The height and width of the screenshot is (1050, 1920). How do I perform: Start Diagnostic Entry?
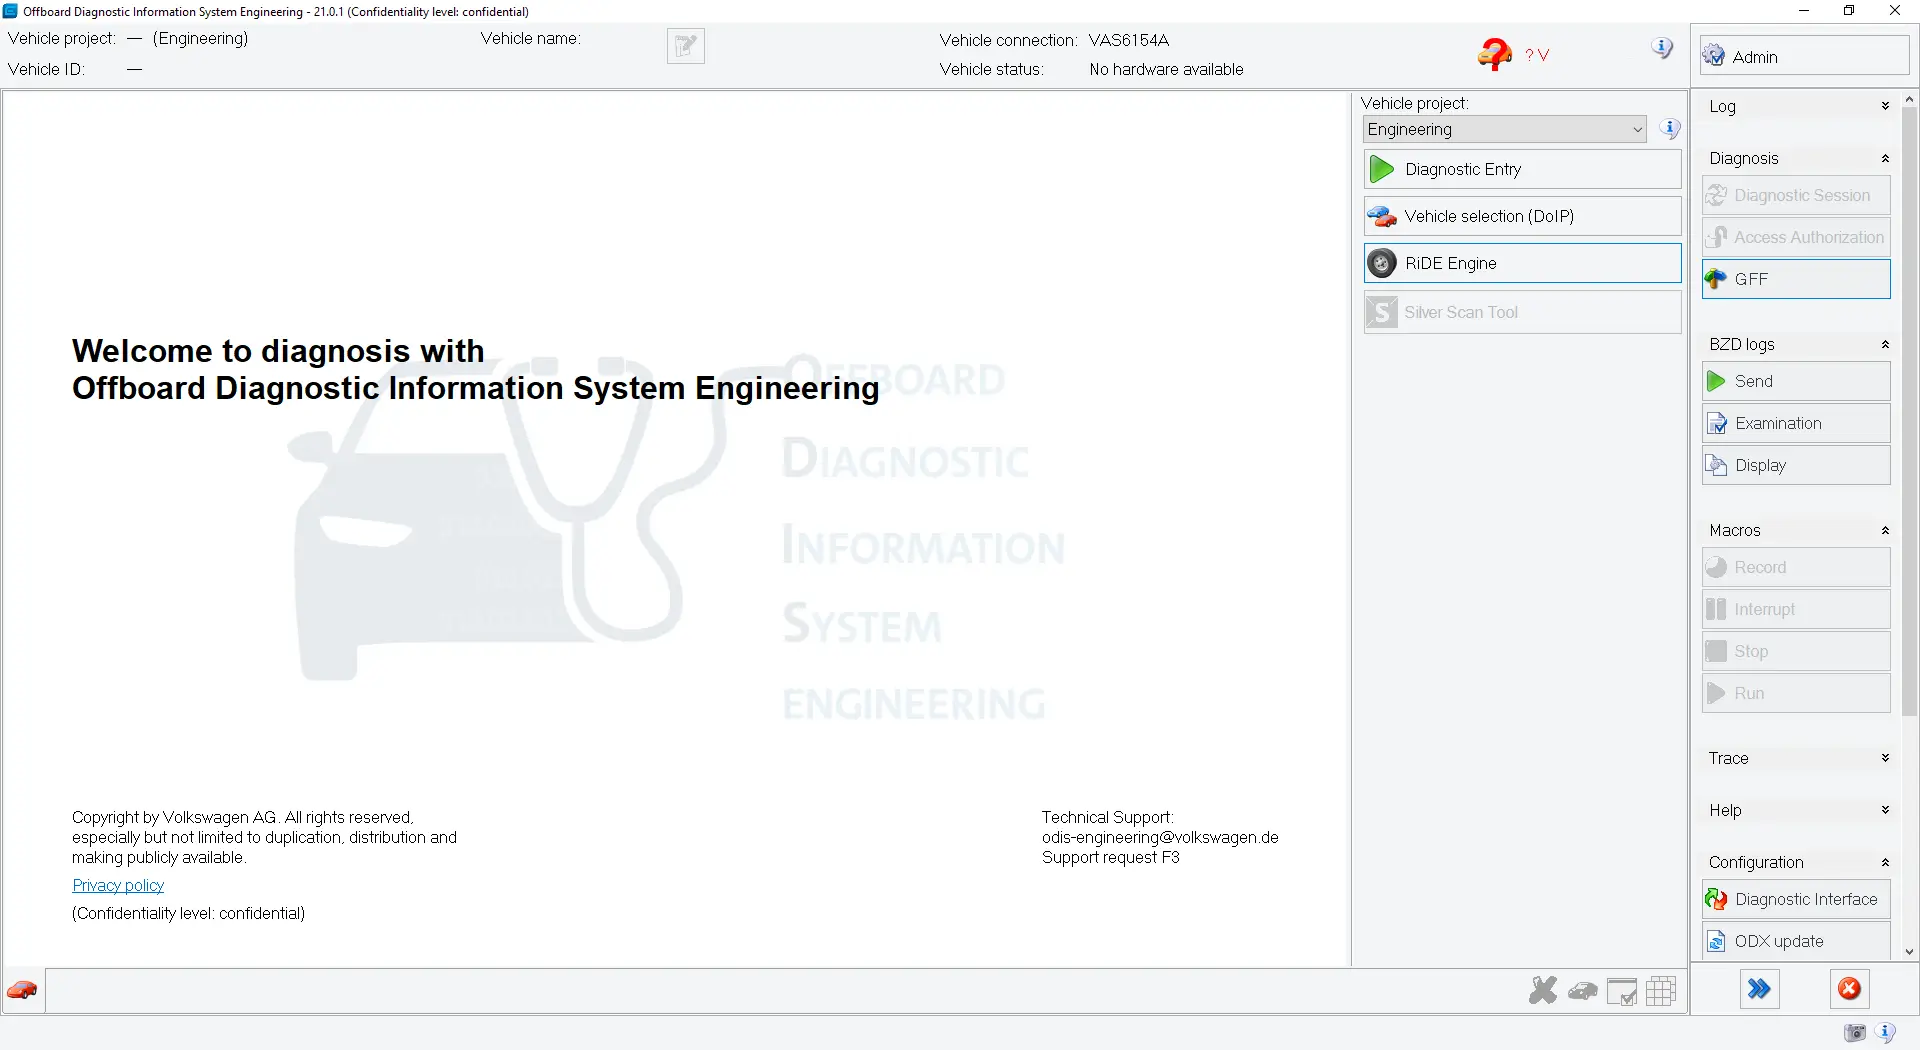pyautogui.click(x=1522, y=169)
